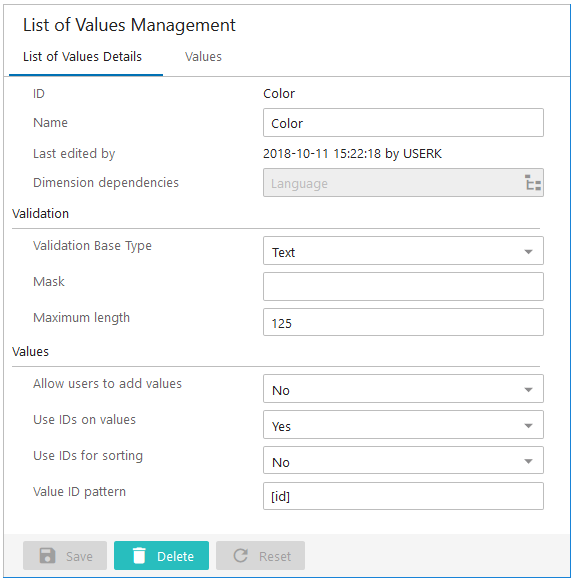Viewport: 574px width, 581px height.
Task: Click the Reset button label
Action: [x=275, y=556]
